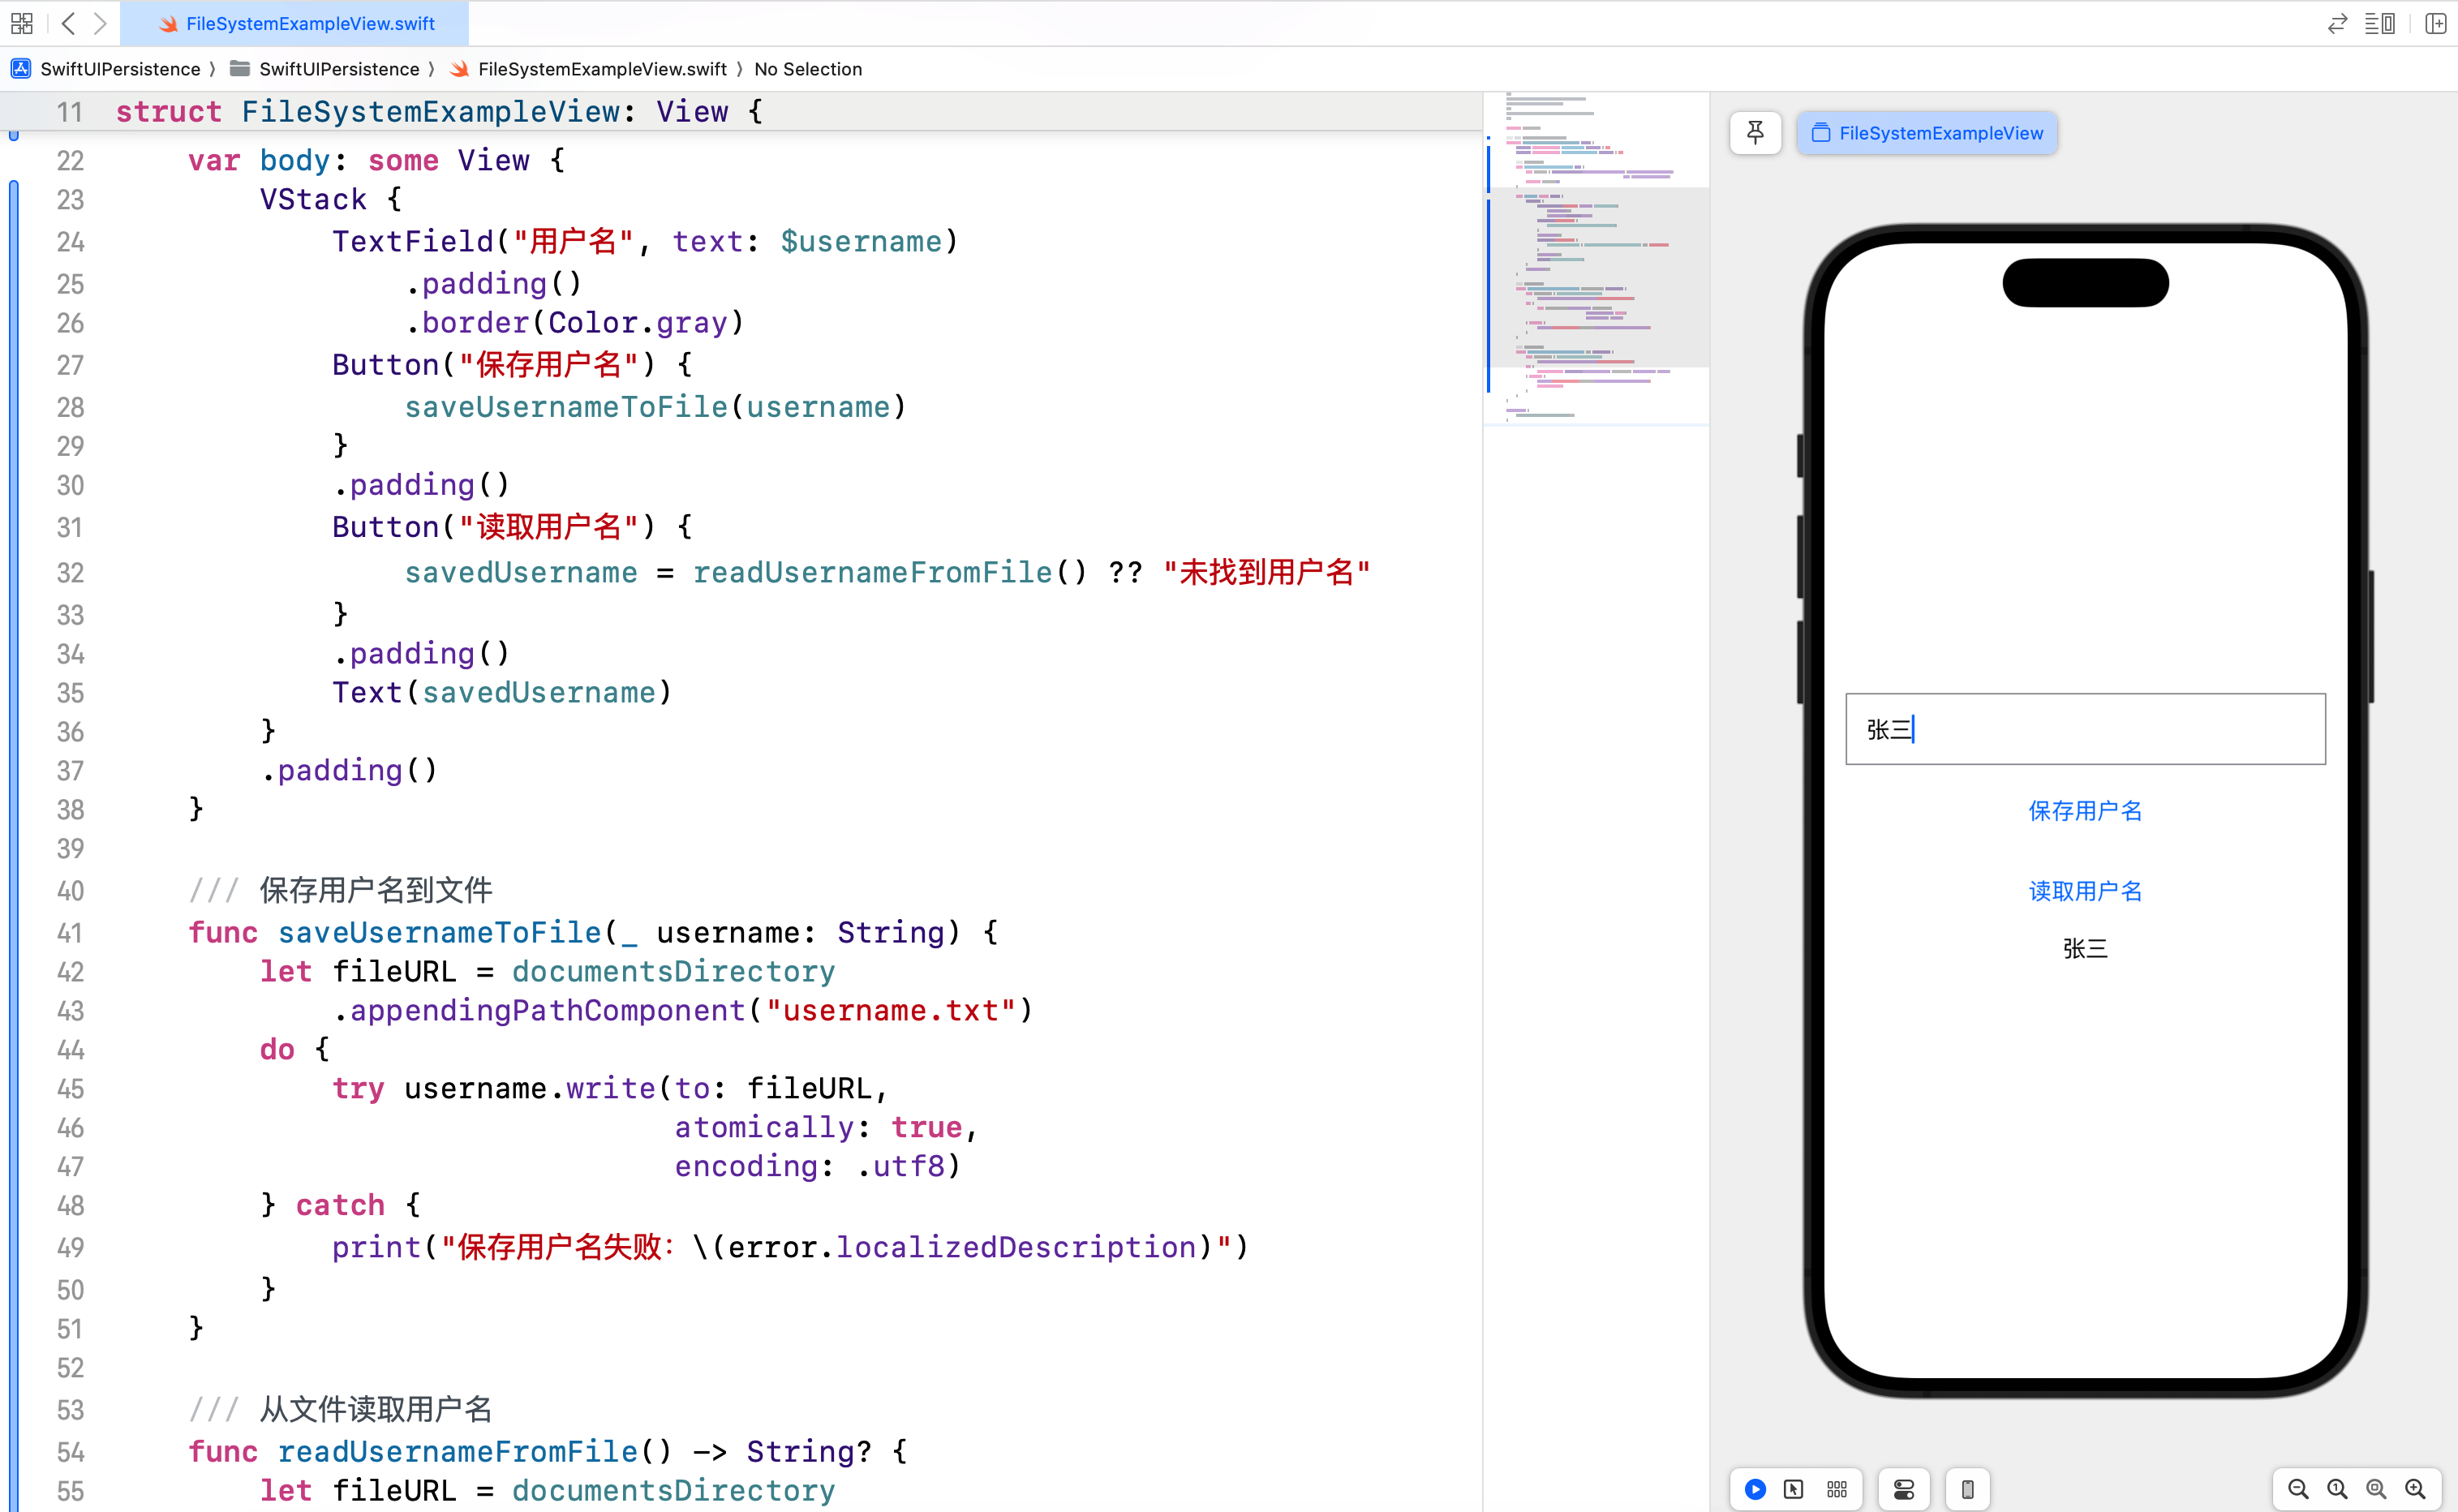This screenshot has width=2458, height=1512.
Task: Click "username.txt" string on line 43
Action: (x=891, y=1011)
